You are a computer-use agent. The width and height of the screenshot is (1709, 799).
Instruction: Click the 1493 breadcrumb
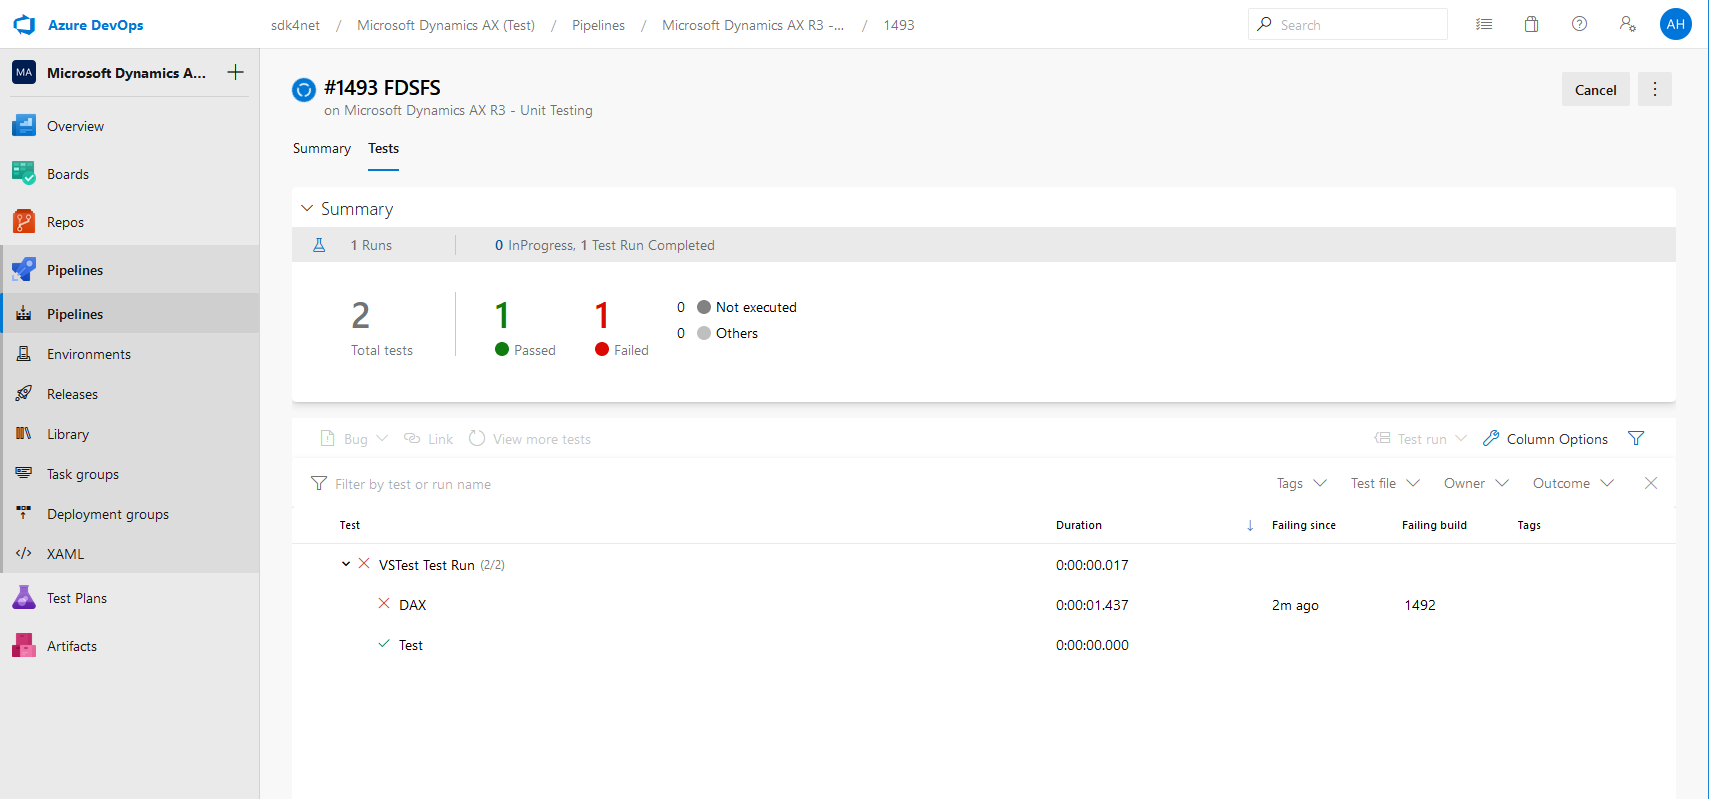click(899, 25)
